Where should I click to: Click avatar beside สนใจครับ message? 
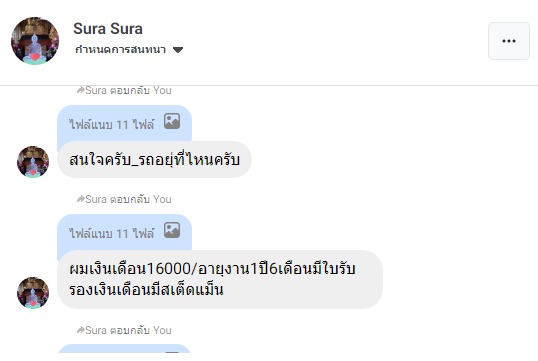click(x=33, y=162)
